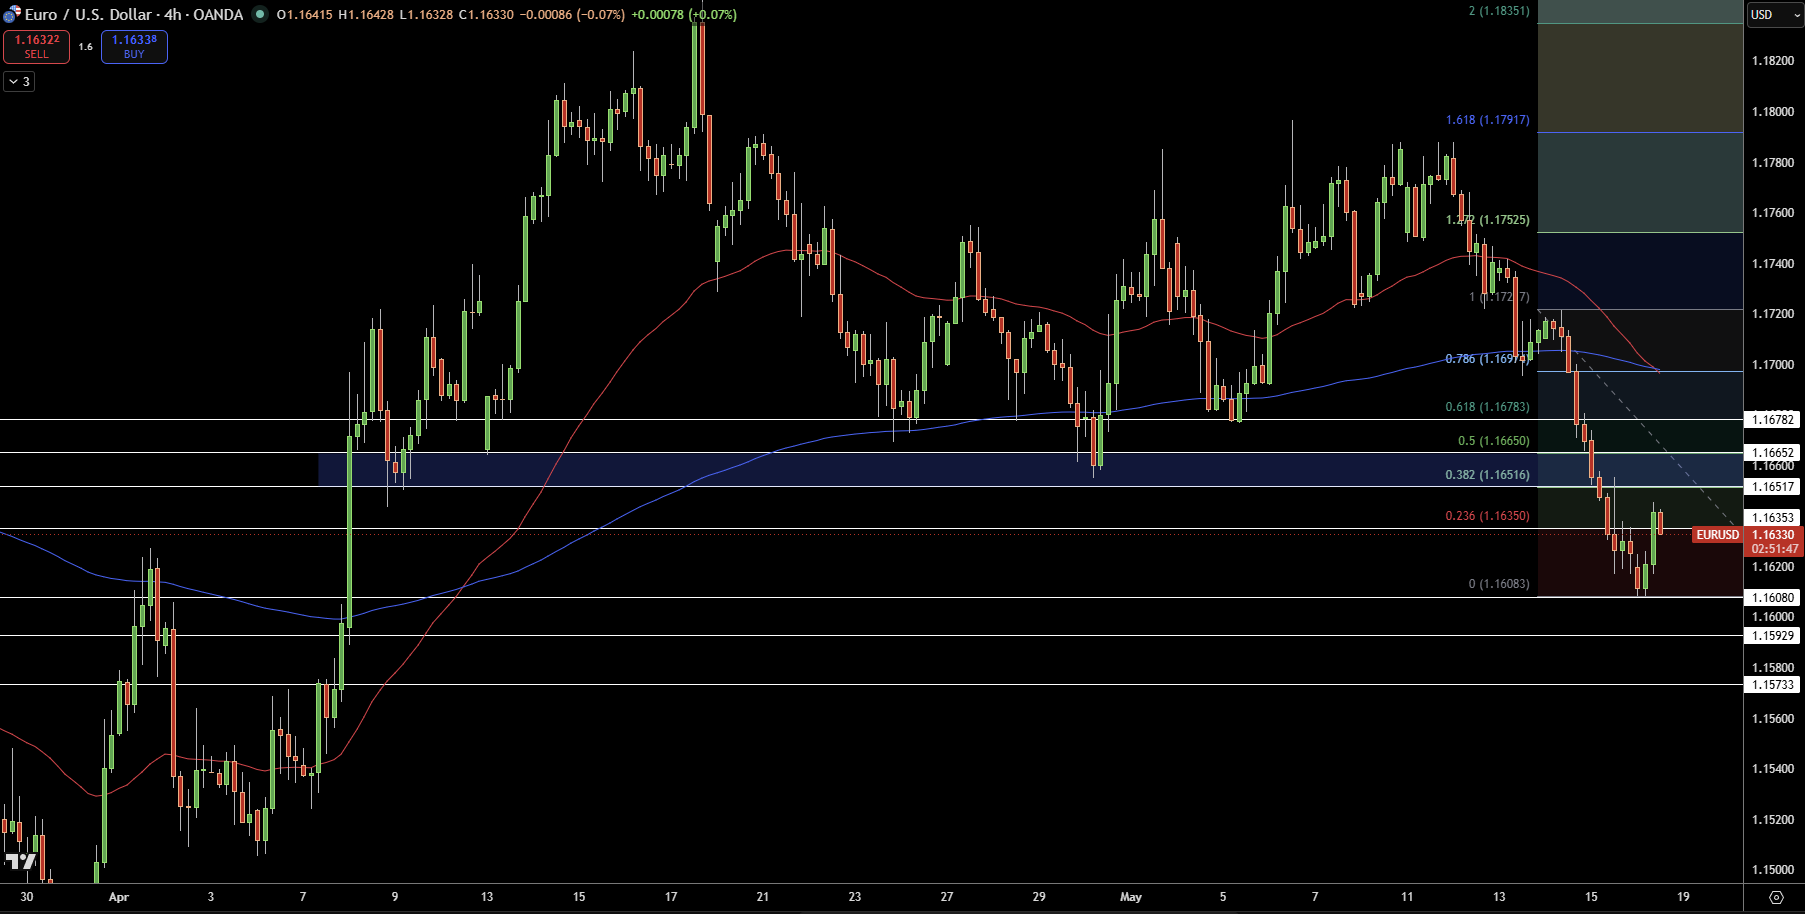Click Fib level 0 (1.16083) label

tap(1499, 584)
